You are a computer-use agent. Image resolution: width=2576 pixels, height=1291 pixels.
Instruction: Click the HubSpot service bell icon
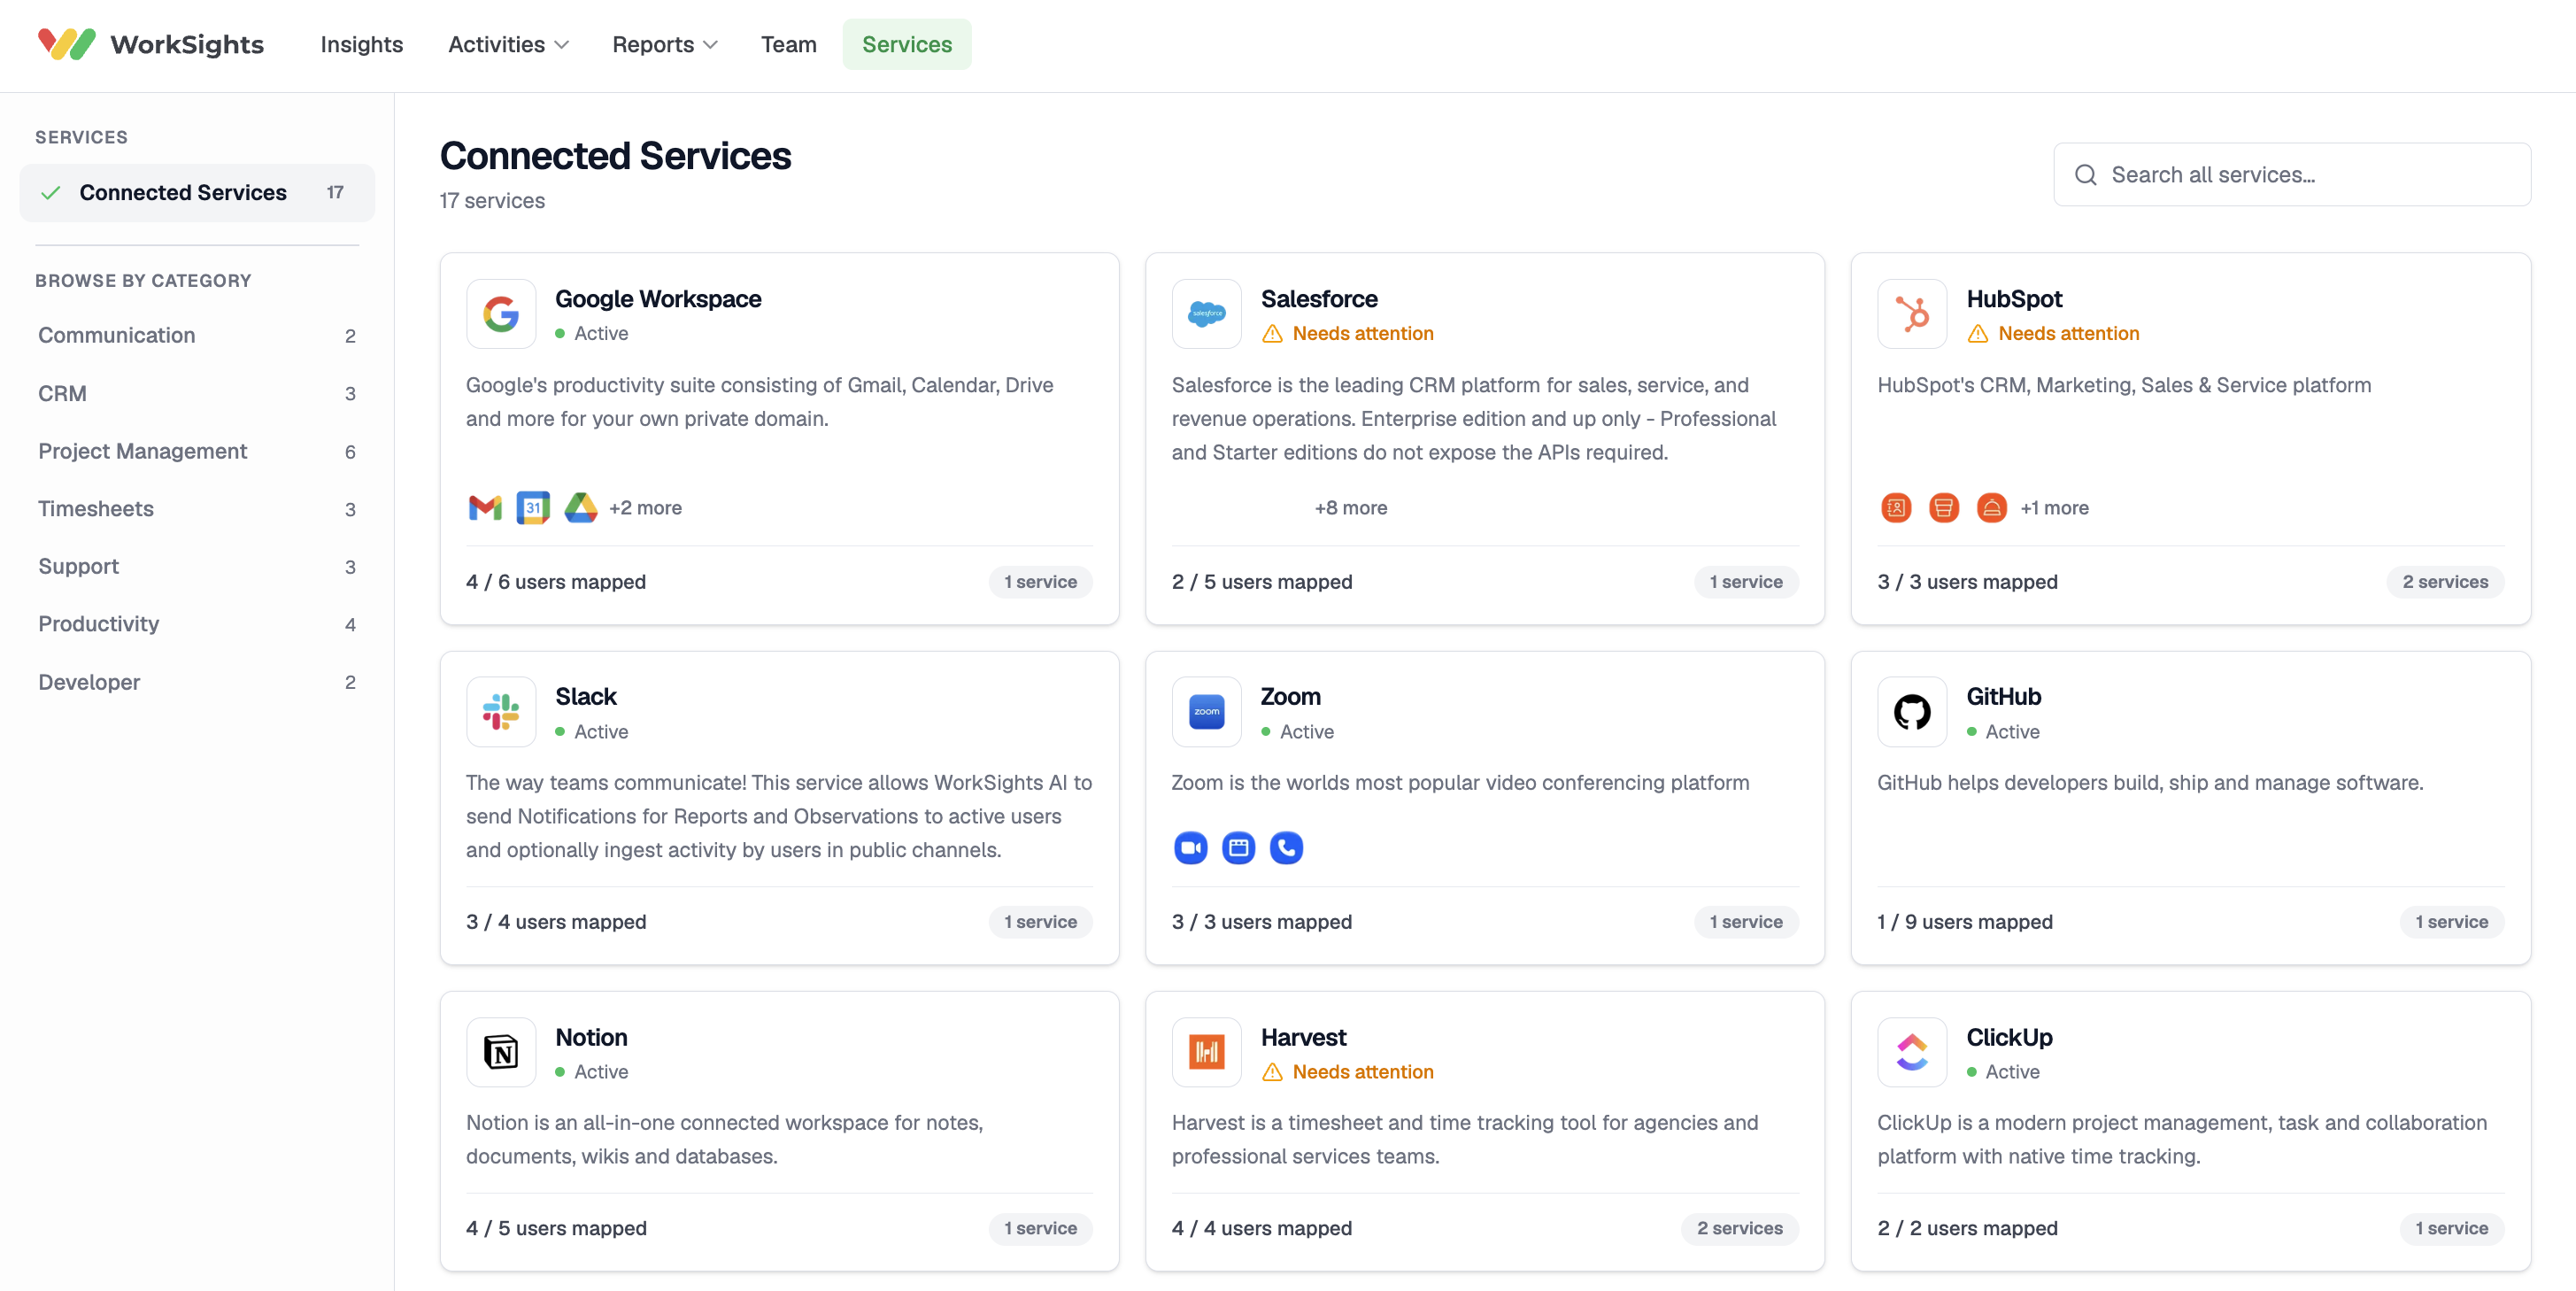click(x=1992, y=508)
